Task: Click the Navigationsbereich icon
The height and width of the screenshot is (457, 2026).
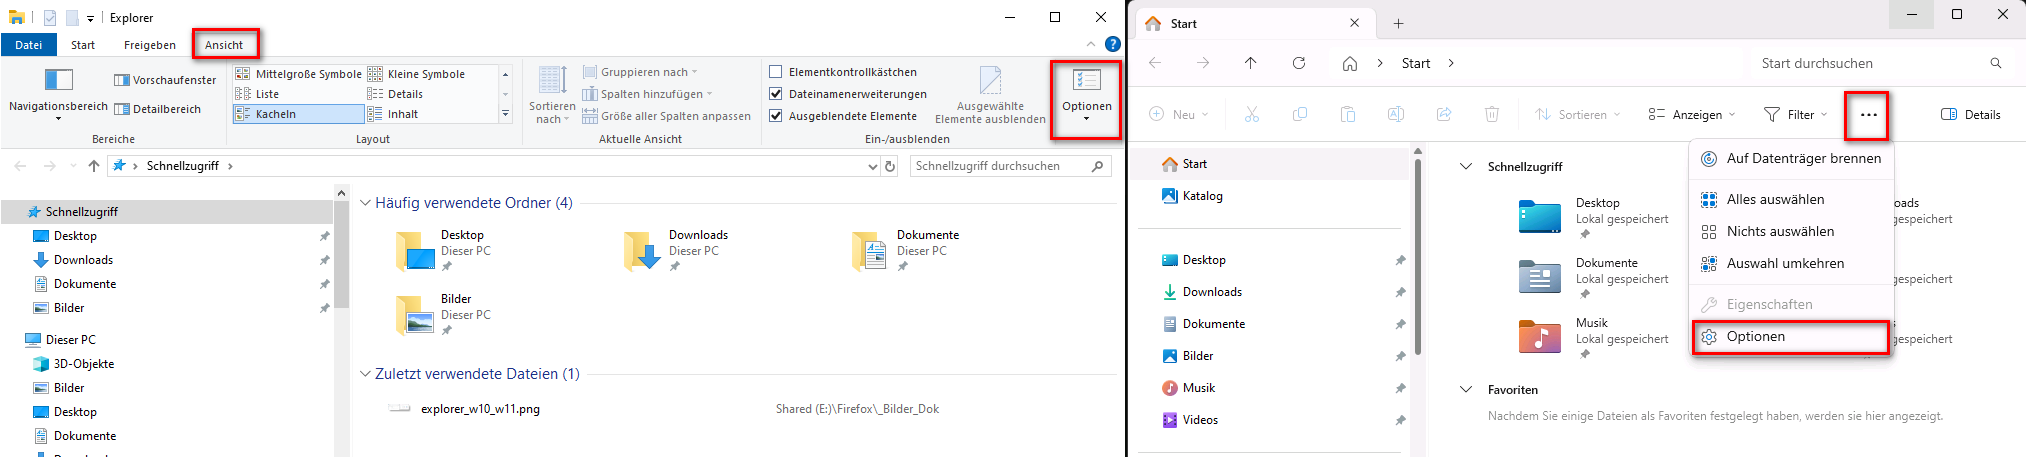Action: [59, 80]
